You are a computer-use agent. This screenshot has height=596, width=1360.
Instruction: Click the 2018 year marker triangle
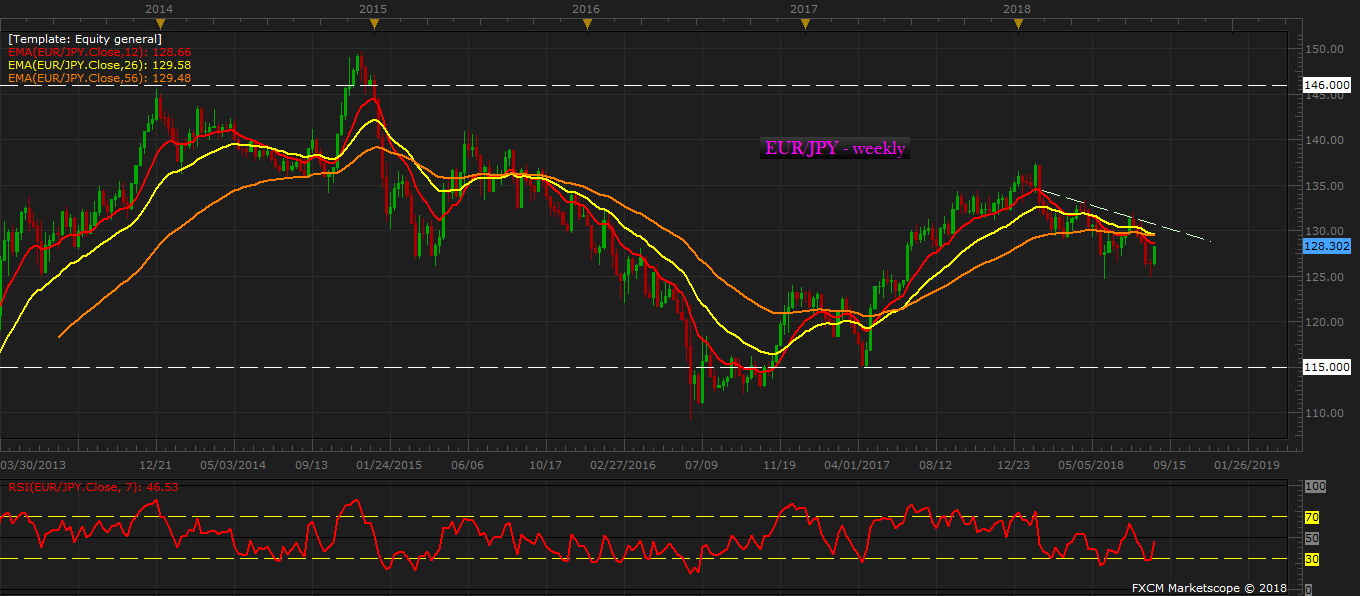1017,23
